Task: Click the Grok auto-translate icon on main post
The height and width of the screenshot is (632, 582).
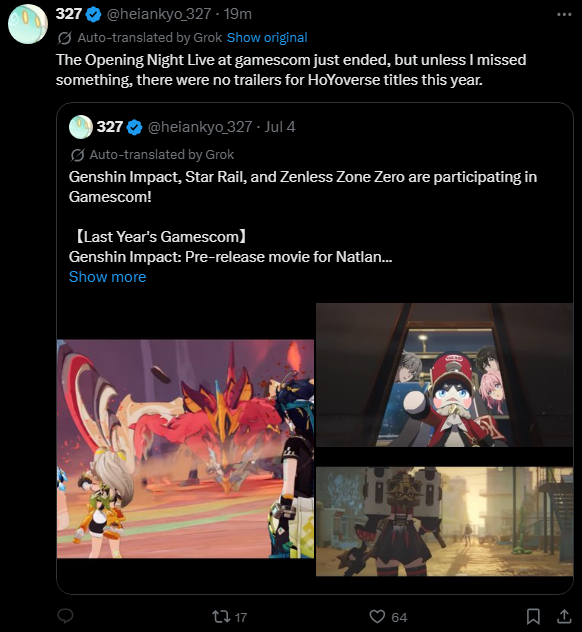Action: pyautogui.click(x=64, y=38)
